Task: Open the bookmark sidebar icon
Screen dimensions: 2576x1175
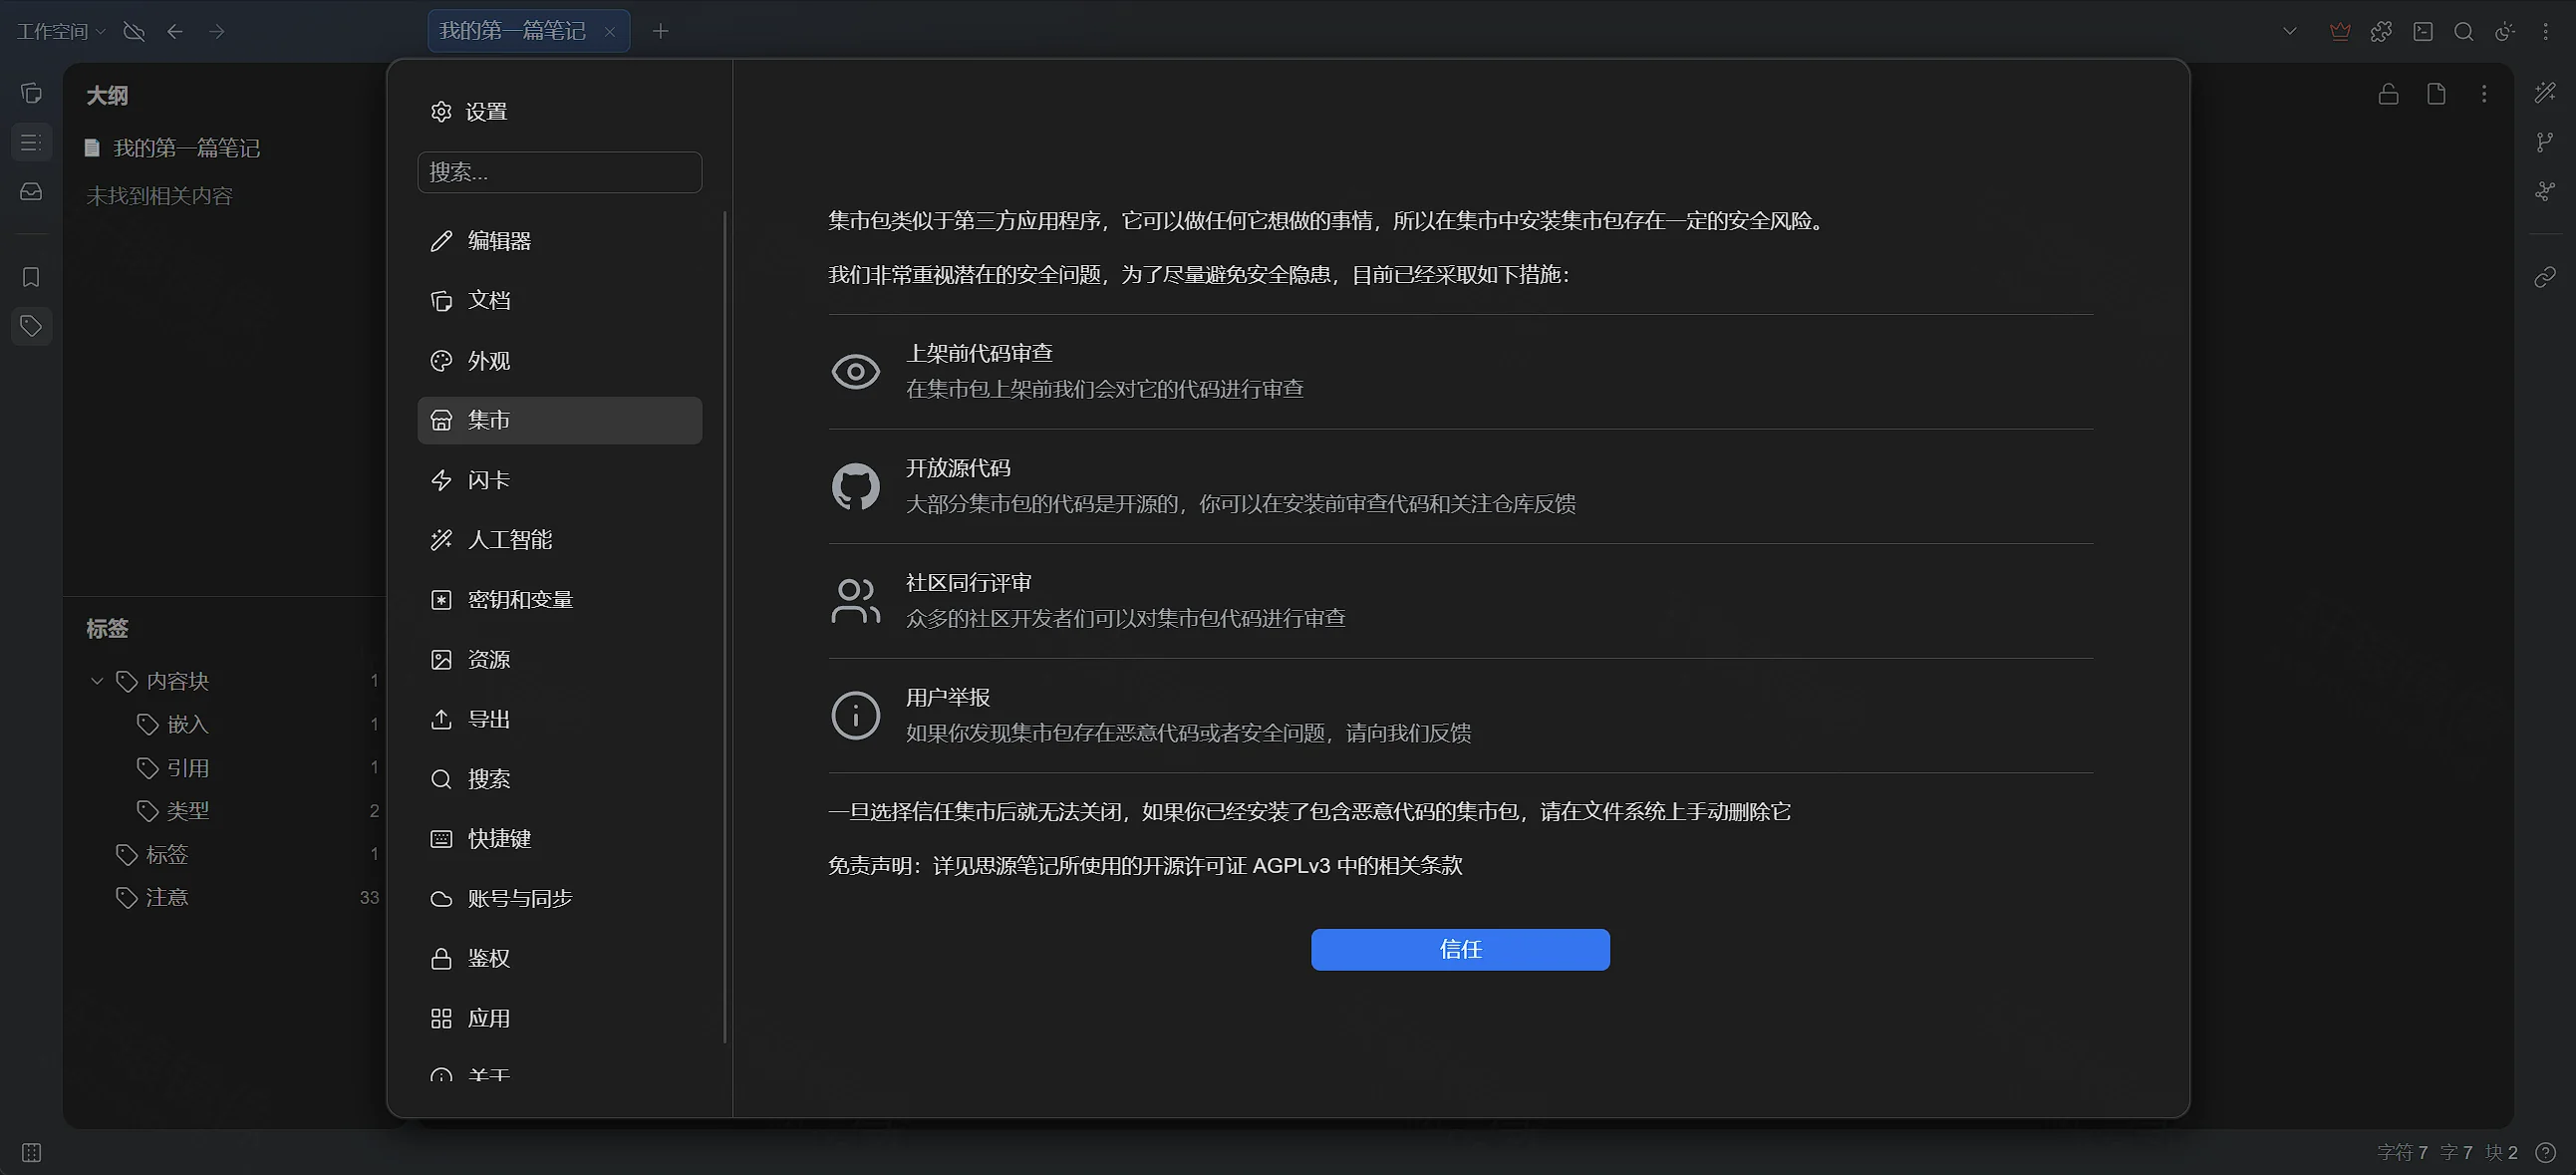Action: (31, 277)
